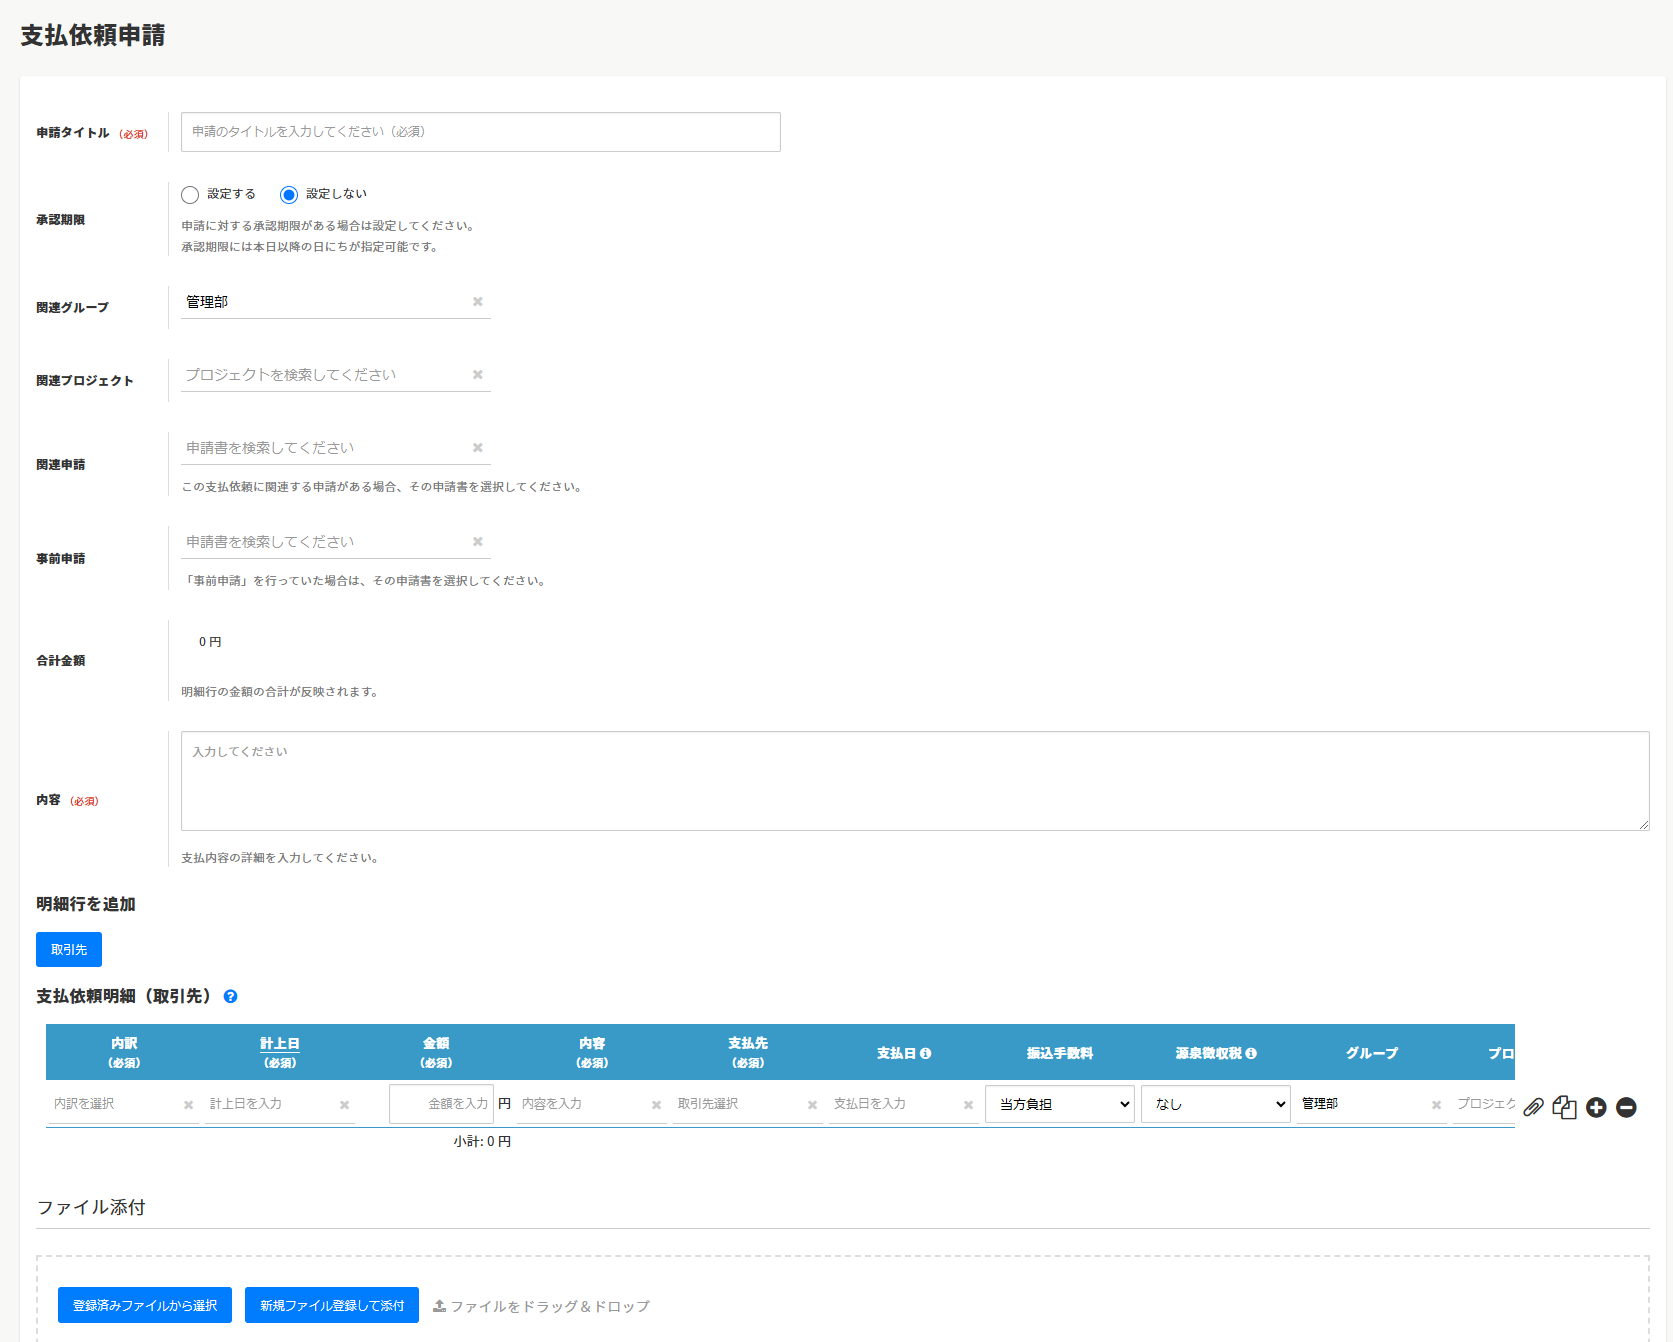Click the paperclip attachment icon in detail row
The width and height of the screenshot is (1673, 1342).
pyautogui.click(x=1533, y=1107)
